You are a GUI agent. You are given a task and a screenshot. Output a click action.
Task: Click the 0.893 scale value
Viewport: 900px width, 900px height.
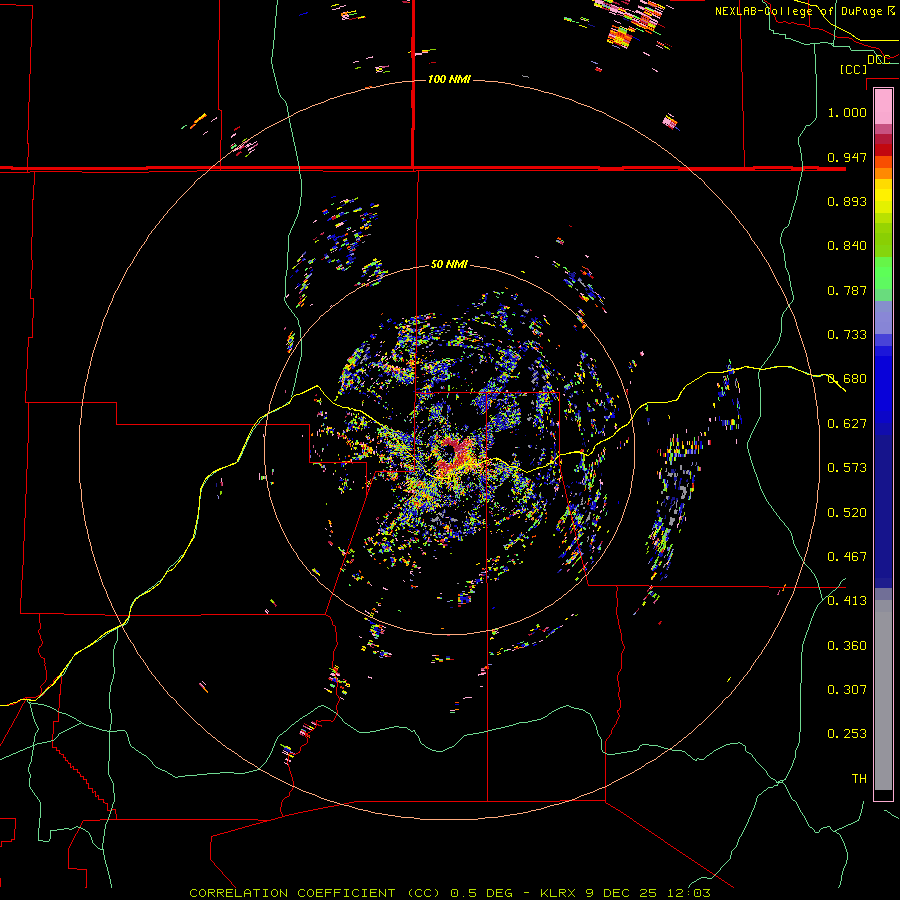[x=847, y=201]
